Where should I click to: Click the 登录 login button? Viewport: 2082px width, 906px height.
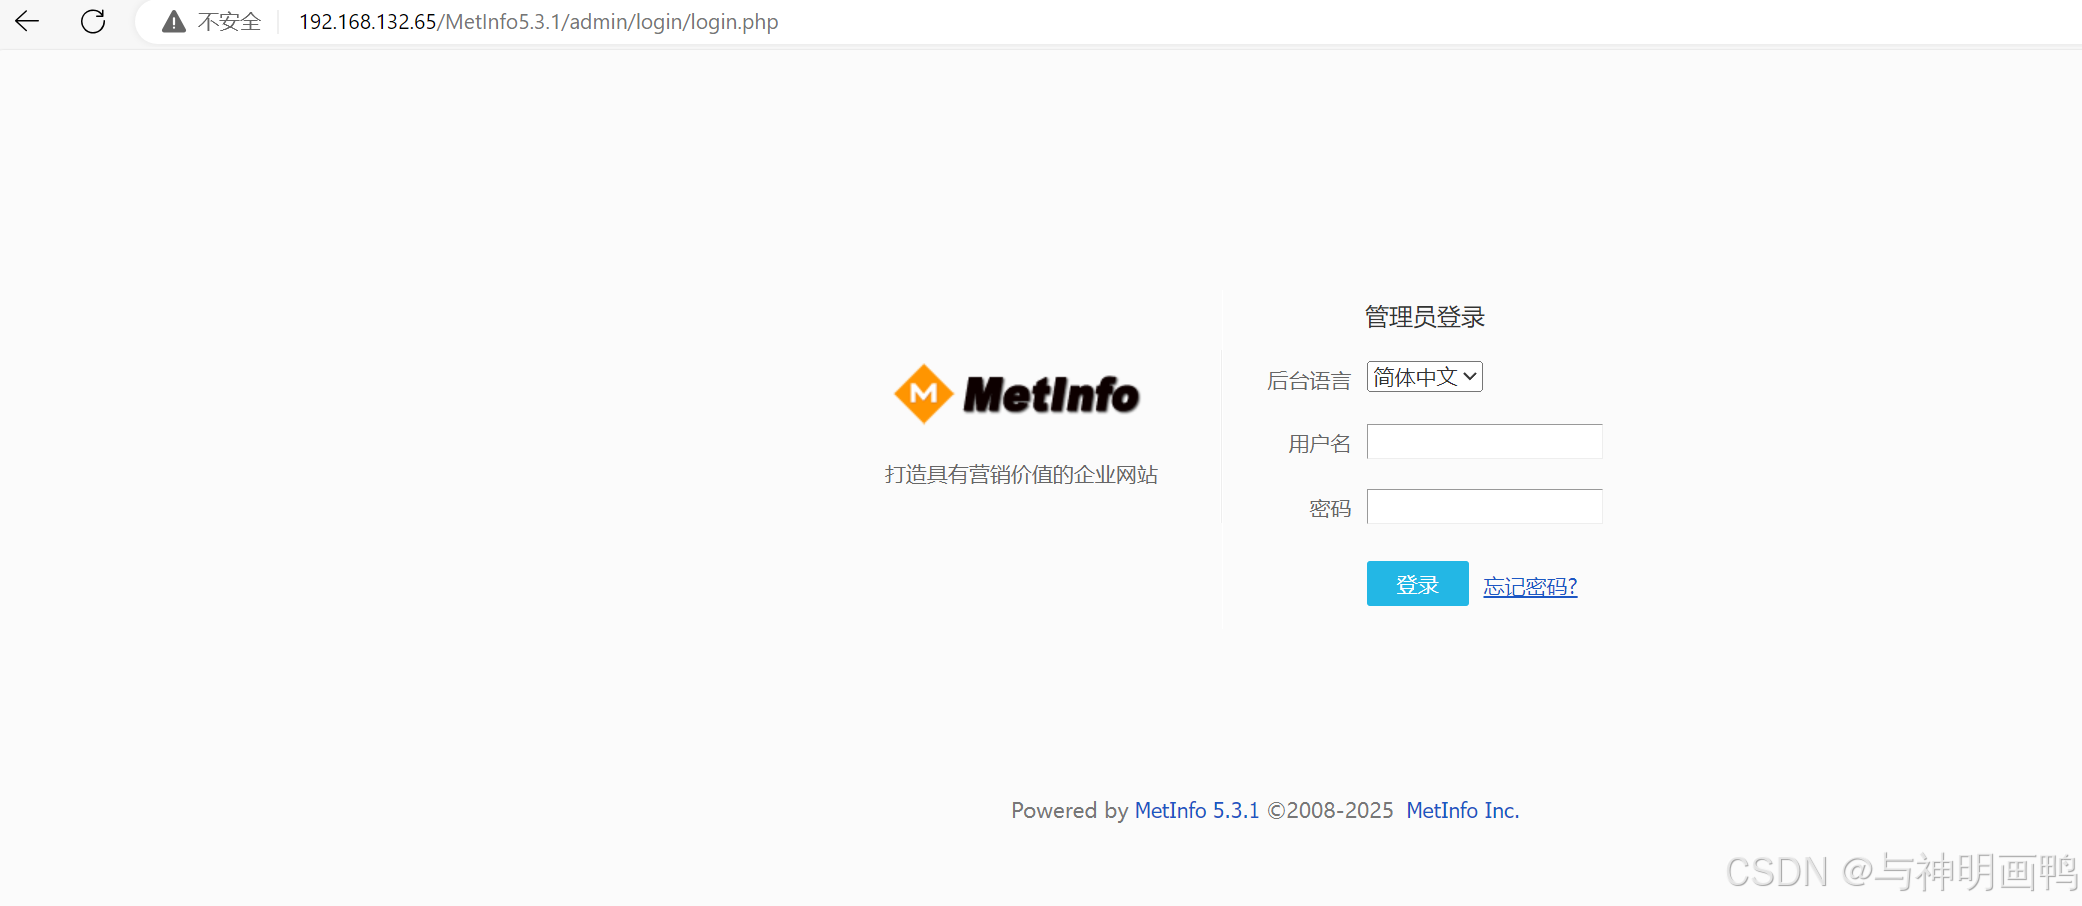click(x=1417, y=584)
